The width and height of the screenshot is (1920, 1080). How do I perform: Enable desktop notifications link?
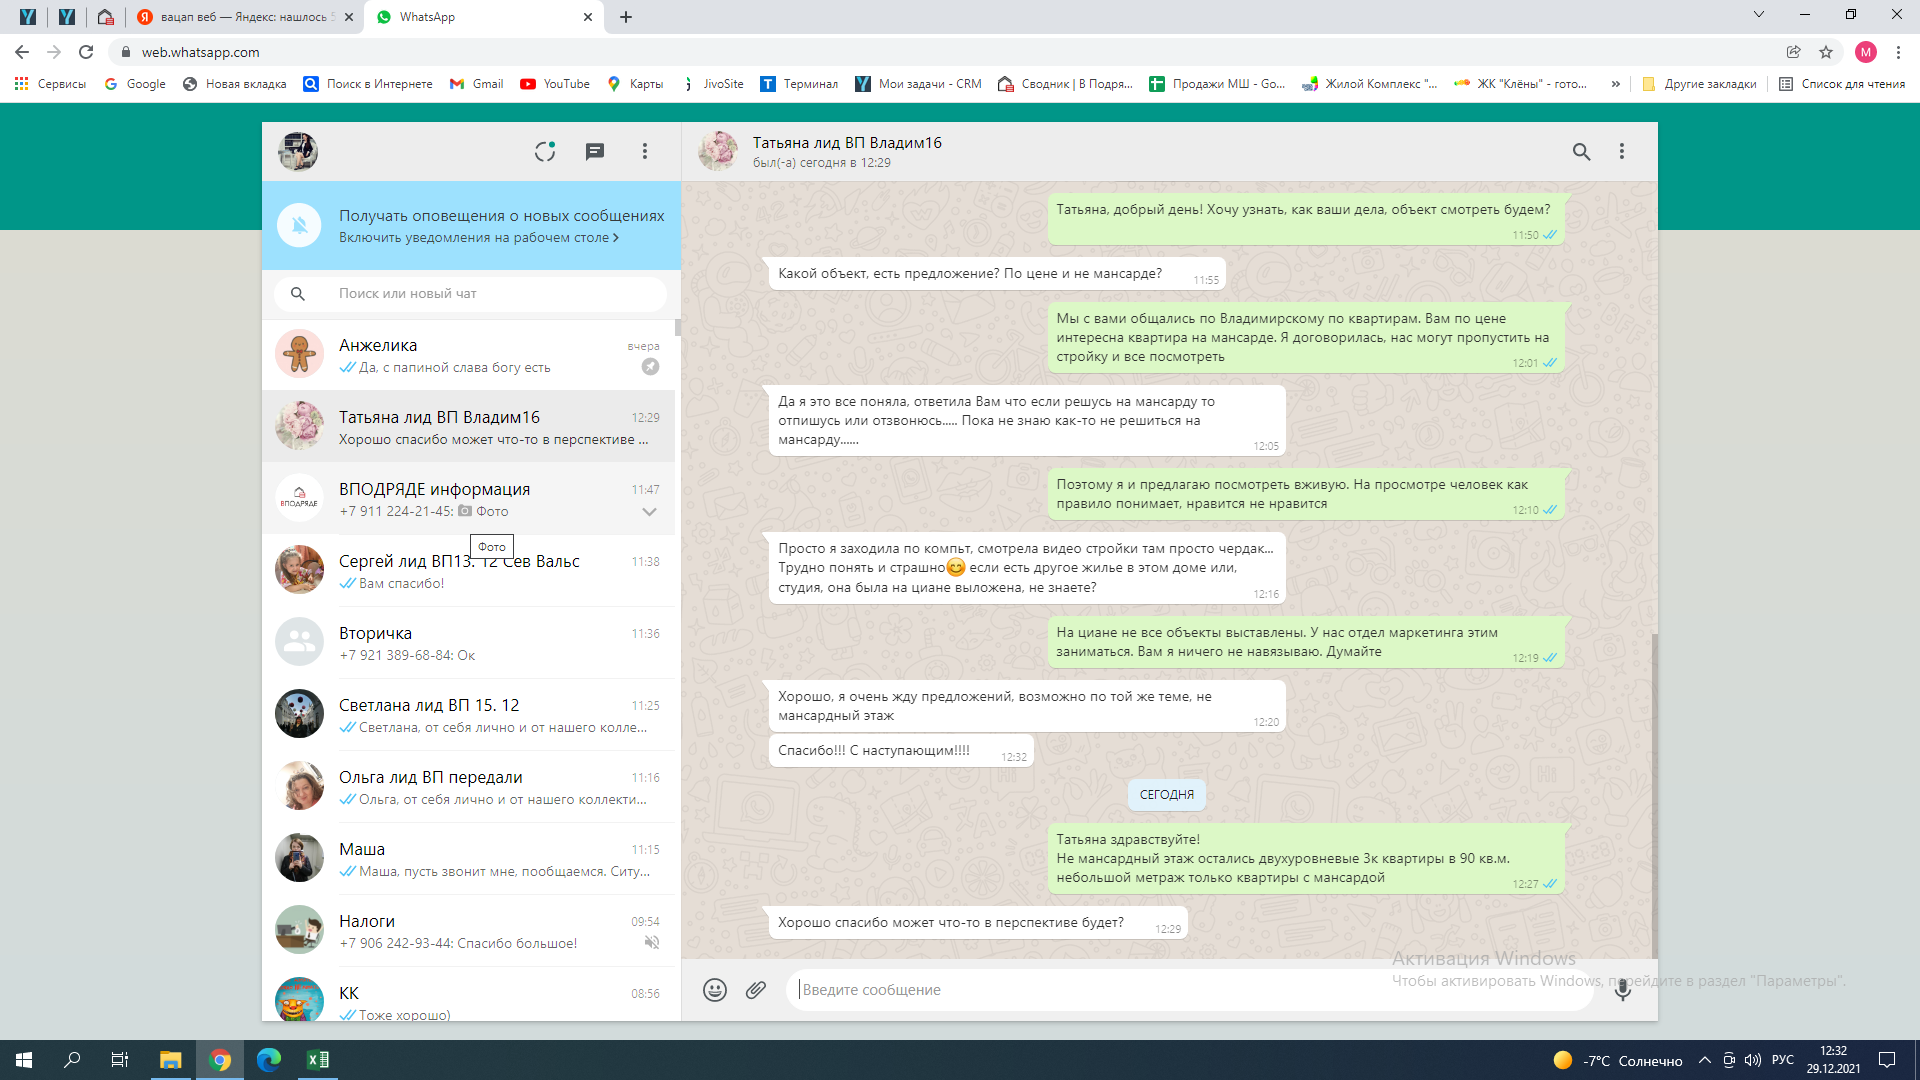pos(478,238)
